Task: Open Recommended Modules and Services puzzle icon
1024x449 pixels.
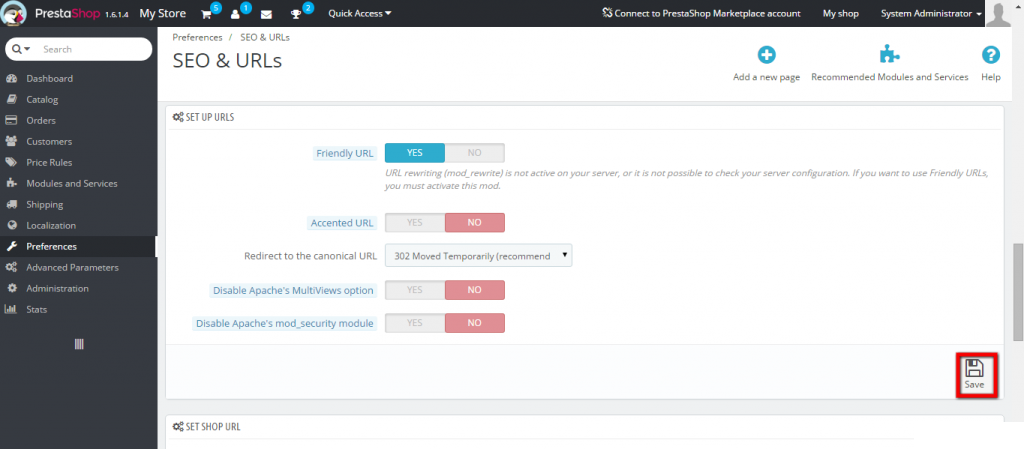Action: pyautogui.click(x=889, y=55)
